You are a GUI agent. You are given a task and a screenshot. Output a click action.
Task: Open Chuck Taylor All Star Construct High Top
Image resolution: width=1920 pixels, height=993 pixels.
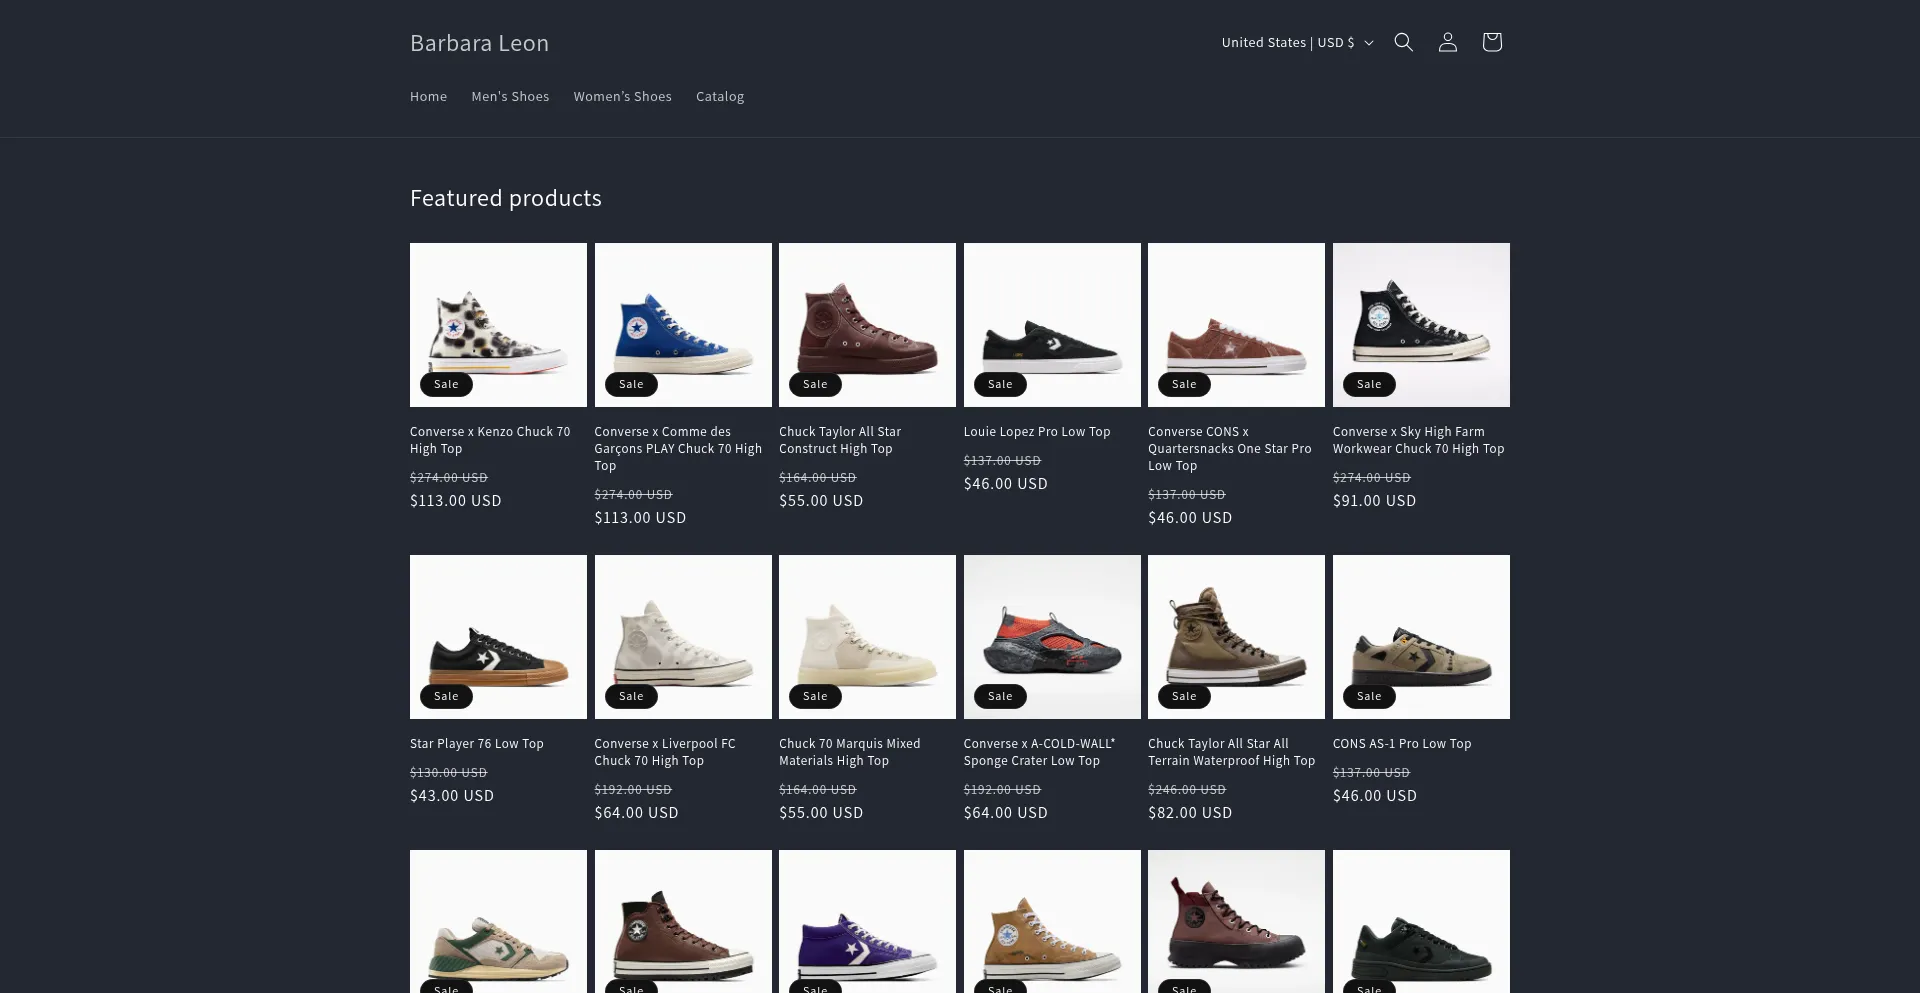pyautogui.click(x=840, y=440)
